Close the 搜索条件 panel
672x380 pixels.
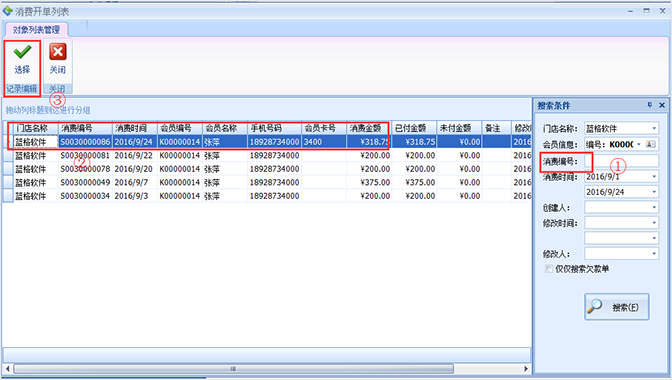click(662, 105)
